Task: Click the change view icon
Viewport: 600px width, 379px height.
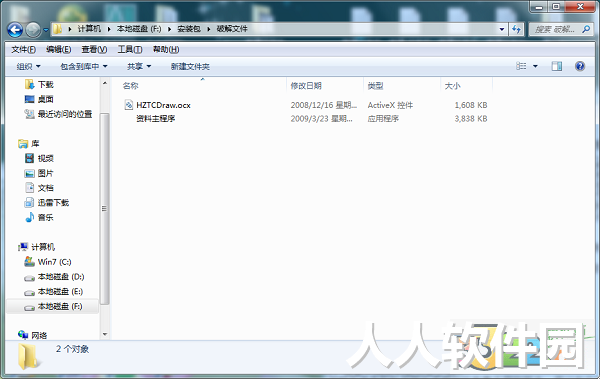Action: click(521, 66)
